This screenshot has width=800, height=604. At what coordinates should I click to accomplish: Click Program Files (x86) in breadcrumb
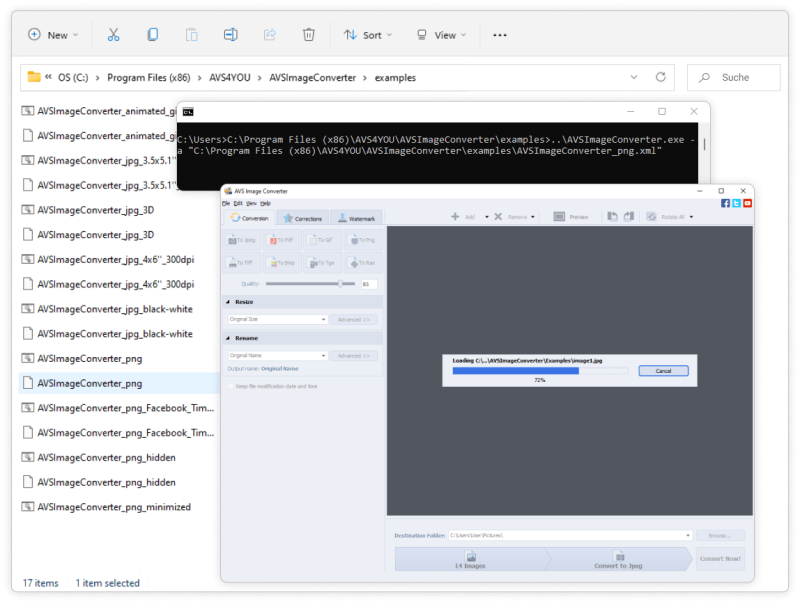pyautogui.click(x=148, y=78)
